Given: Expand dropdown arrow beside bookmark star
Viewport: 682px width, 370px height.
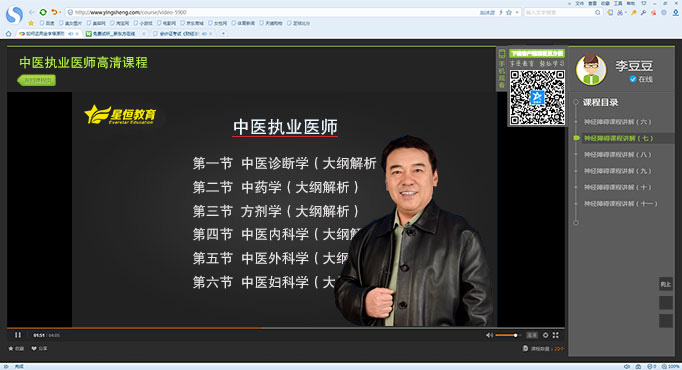Looking at the screenshot, I should 517,13.
